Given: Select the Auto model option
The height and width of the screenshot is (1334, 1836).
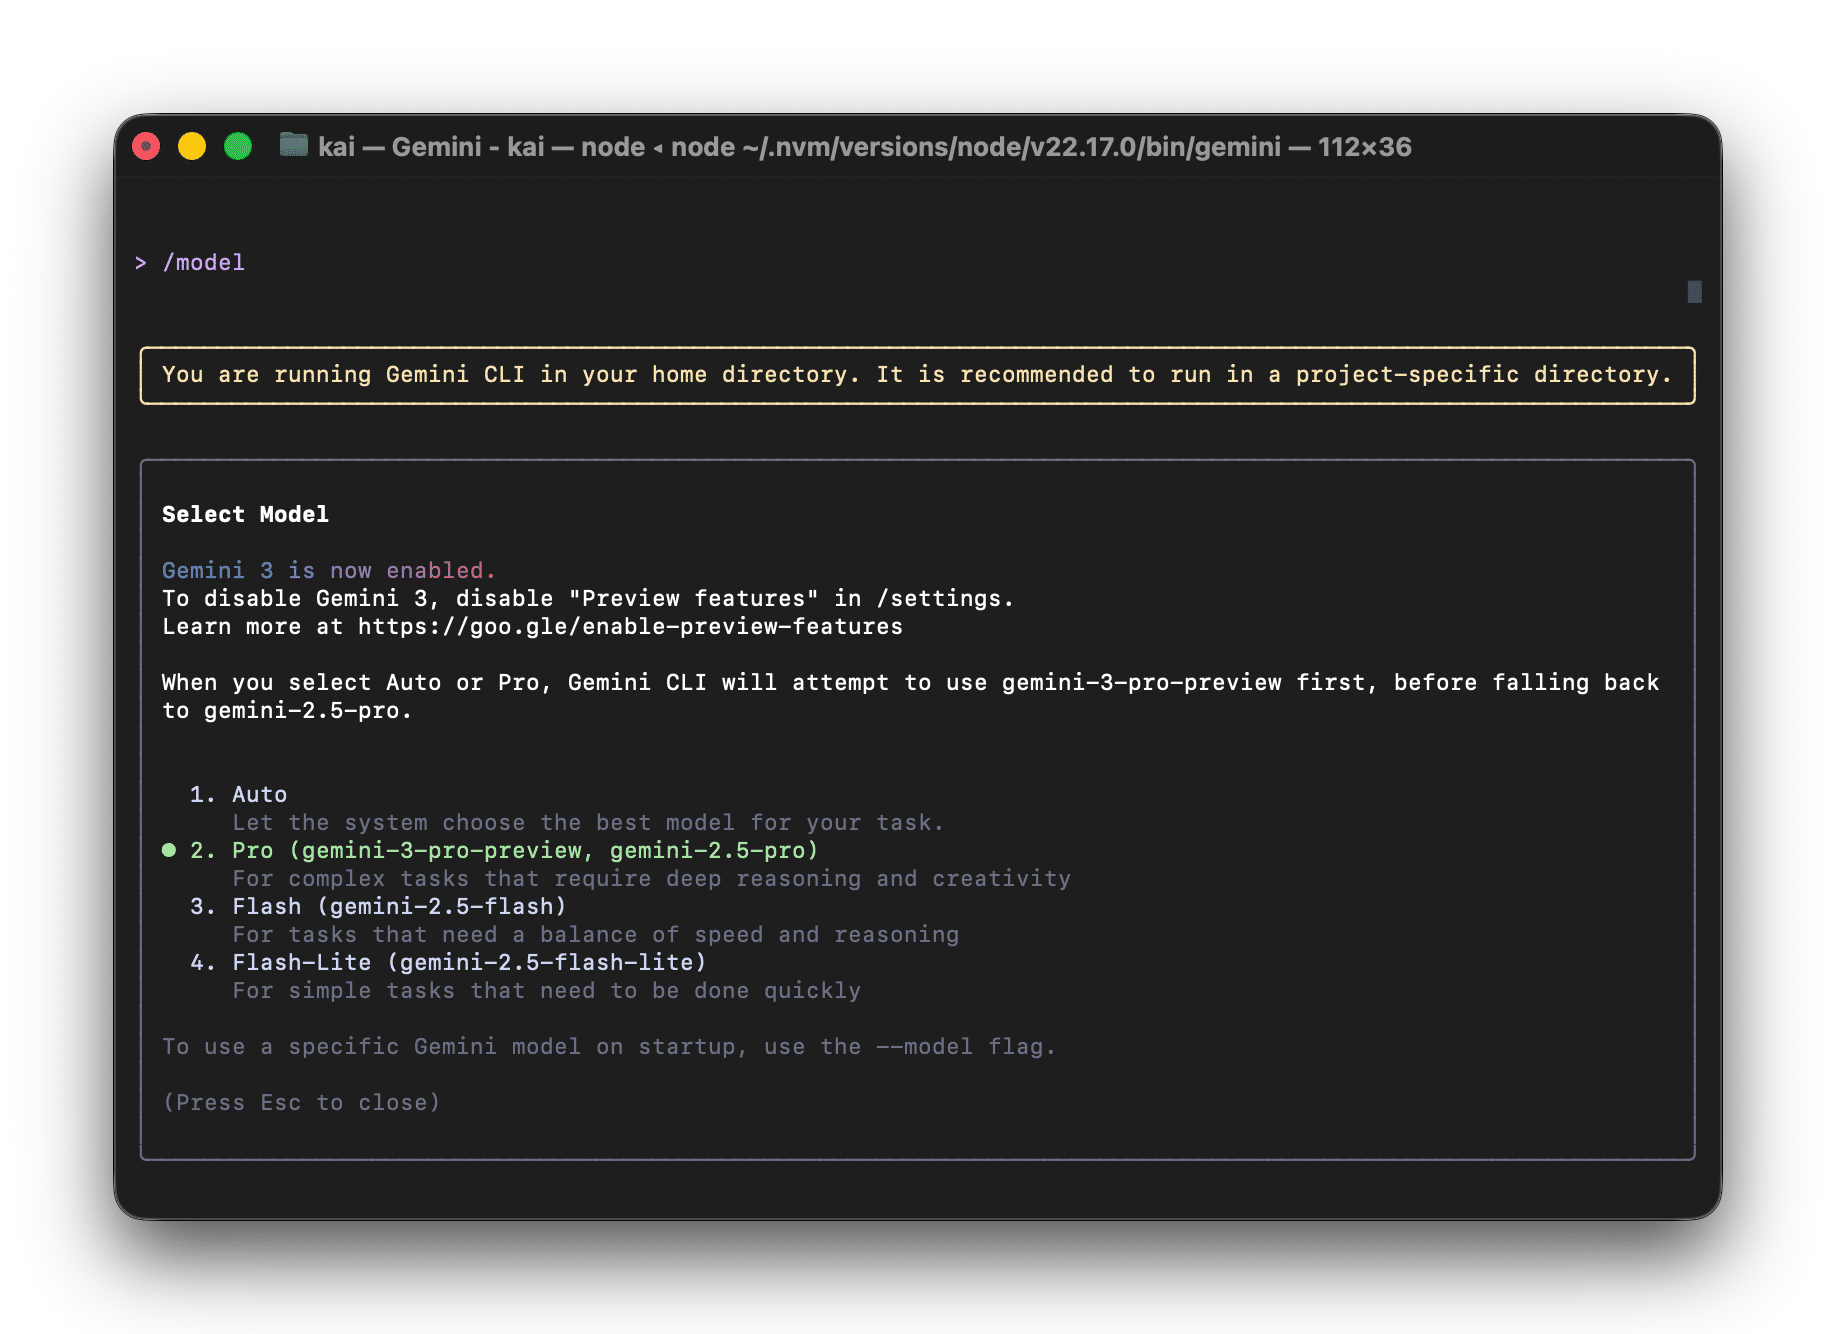Looking at the screenshot, I should (259, 794).
